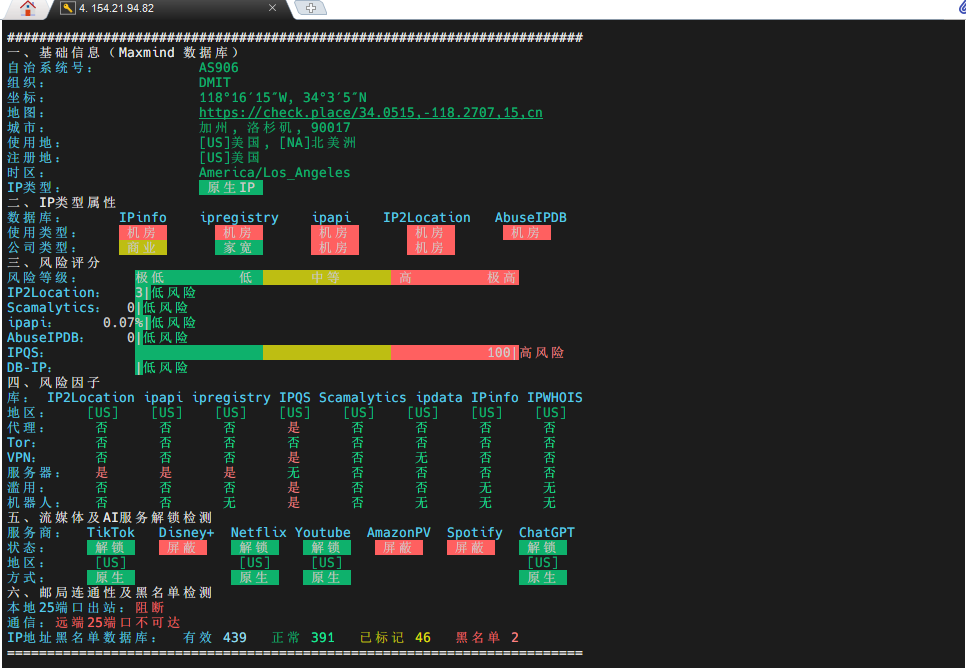Click the America/Los_Angeles timezone text
The height and width of the screenshot is (668, 966).
274,173
